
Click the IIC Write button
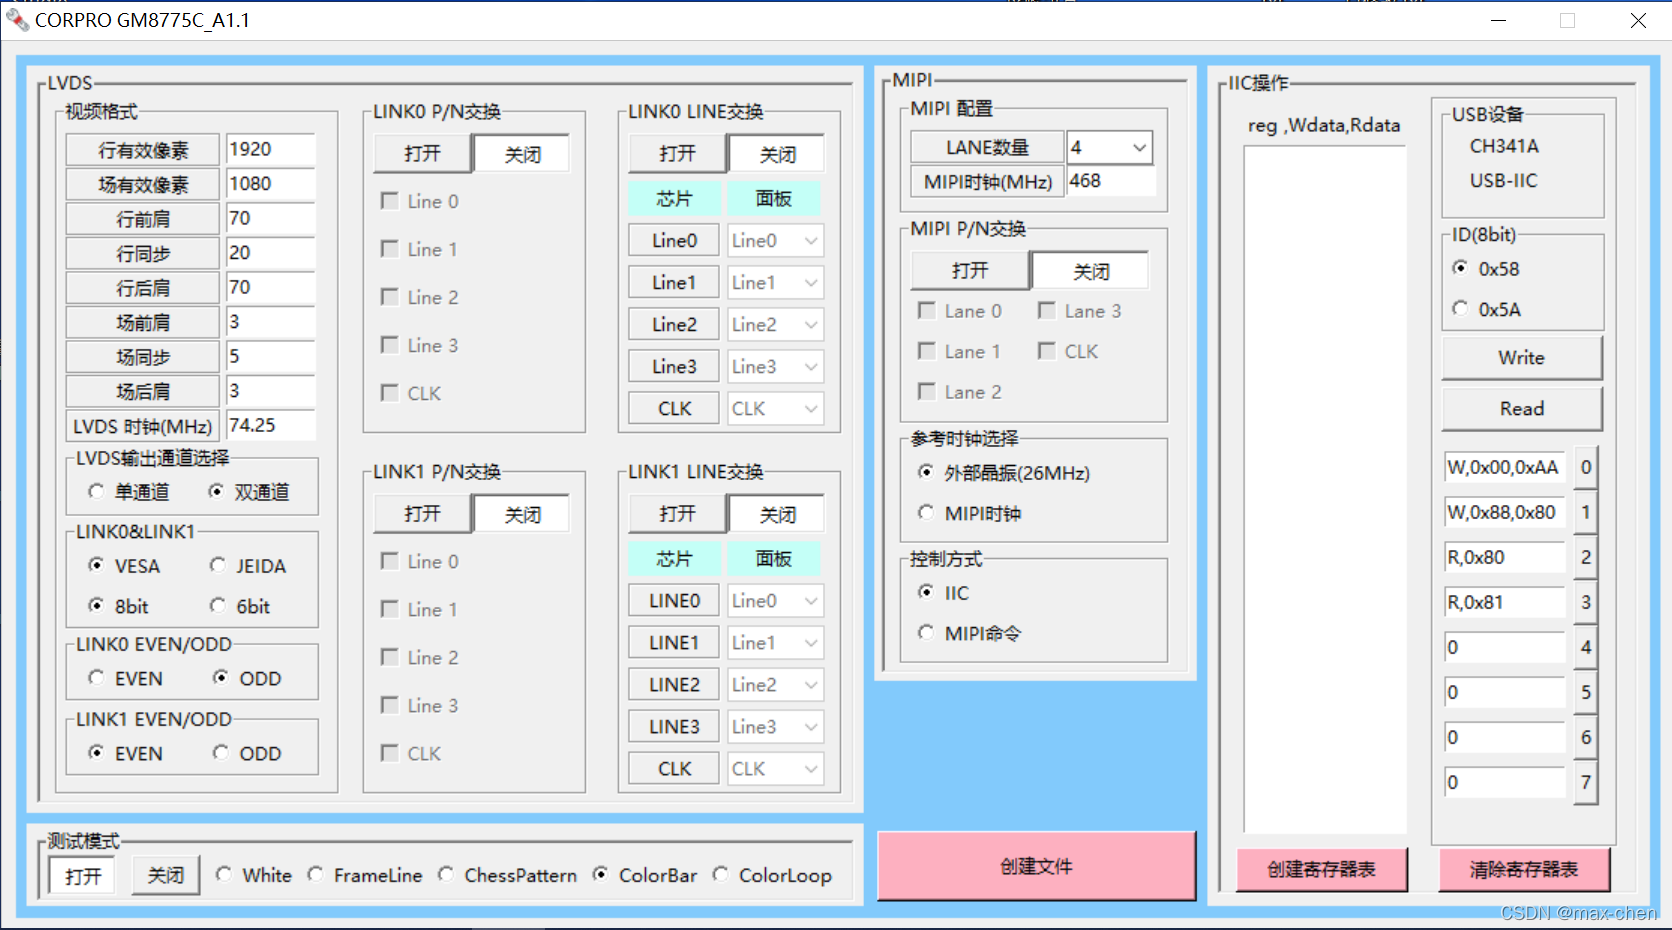[x=1521, y=358]
